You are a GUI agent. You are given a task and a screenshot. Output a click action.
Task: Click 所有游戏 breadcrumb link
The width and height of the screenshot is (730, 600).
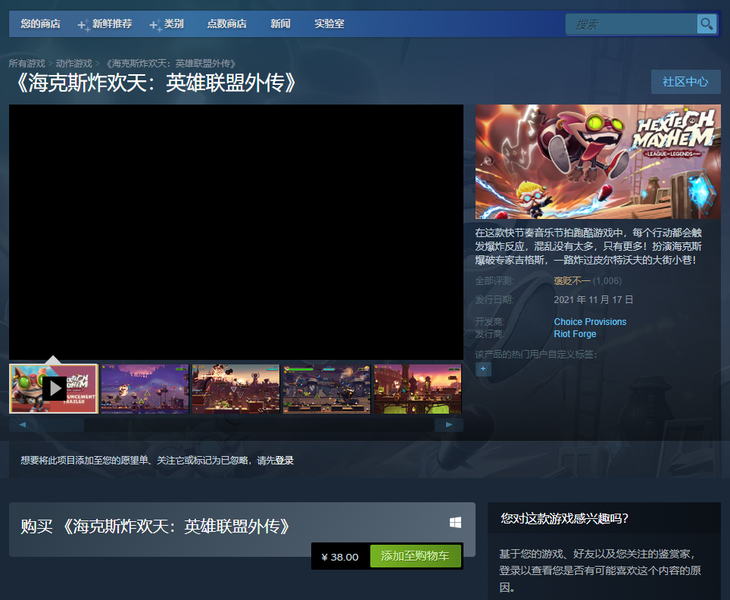pyautogui.click(x=27, y=63)
